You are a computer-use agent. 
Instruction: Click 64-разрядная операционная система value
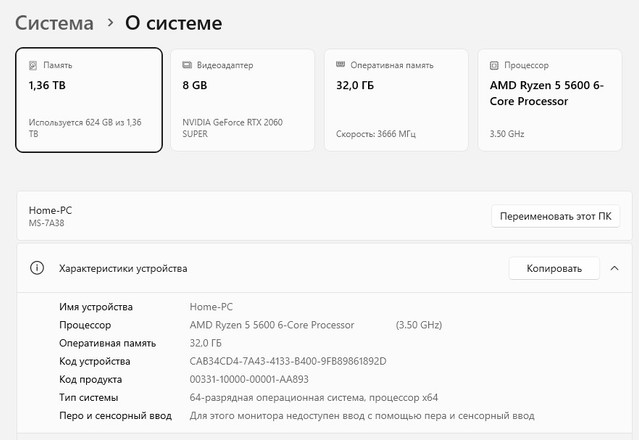314,398
